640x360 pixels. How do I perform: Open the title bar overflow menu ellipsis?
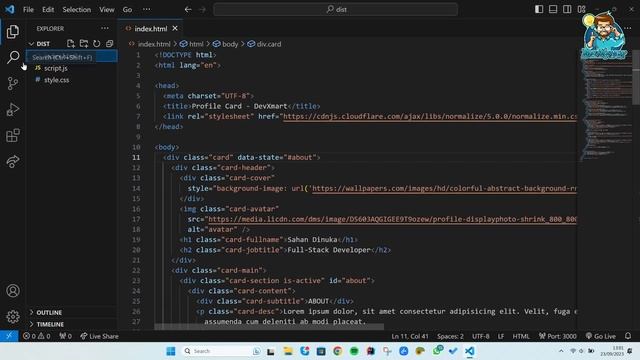147,9
